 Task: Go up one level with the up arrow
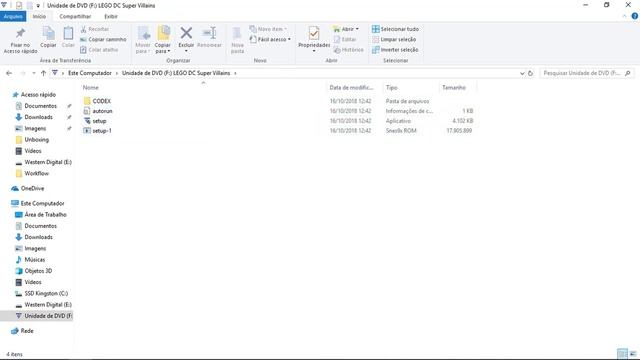[x=43, y=73]
